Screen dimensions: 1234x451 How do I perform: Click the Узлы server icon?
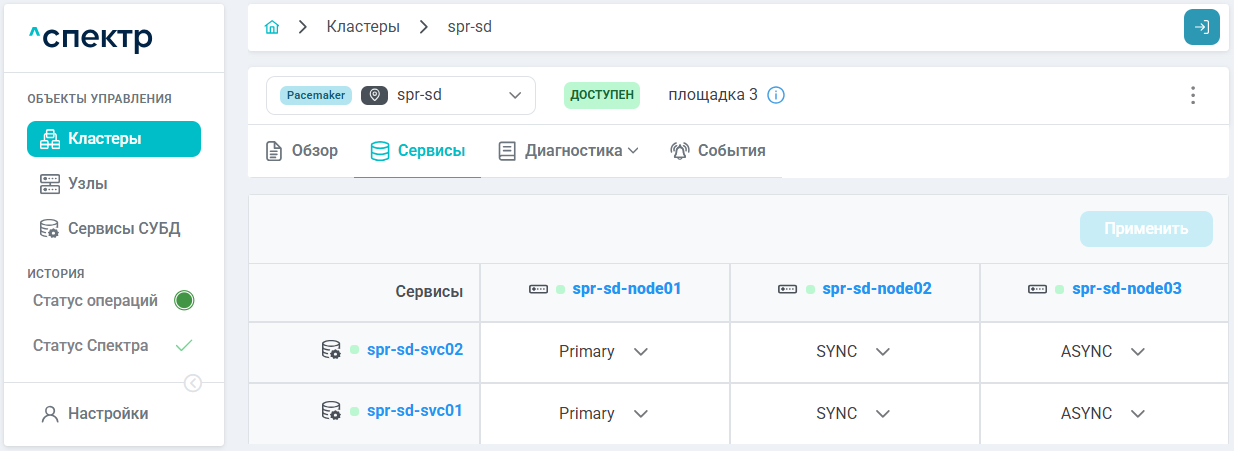coord(50,183)
